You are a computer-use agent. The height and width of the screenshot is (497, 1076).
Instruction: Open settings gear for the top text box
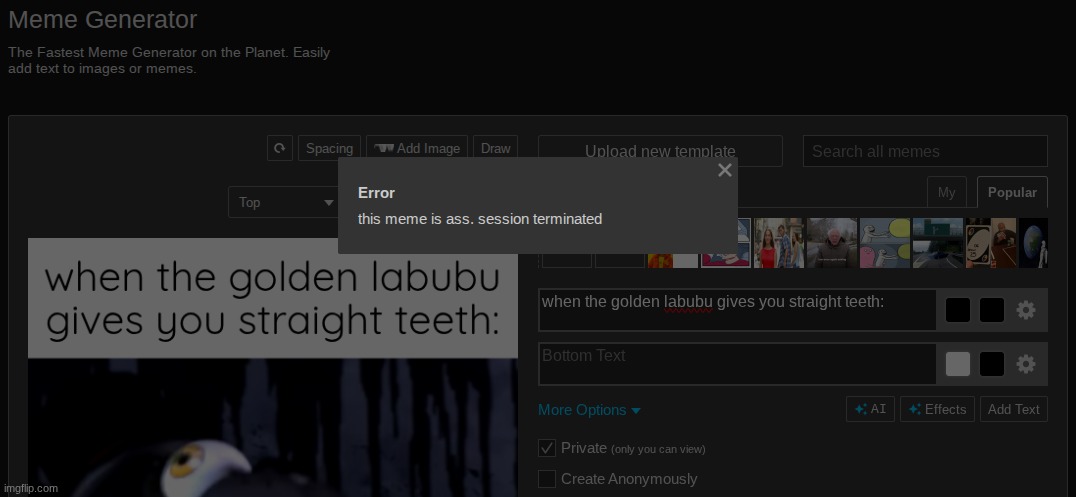(x=1025, y=310)
